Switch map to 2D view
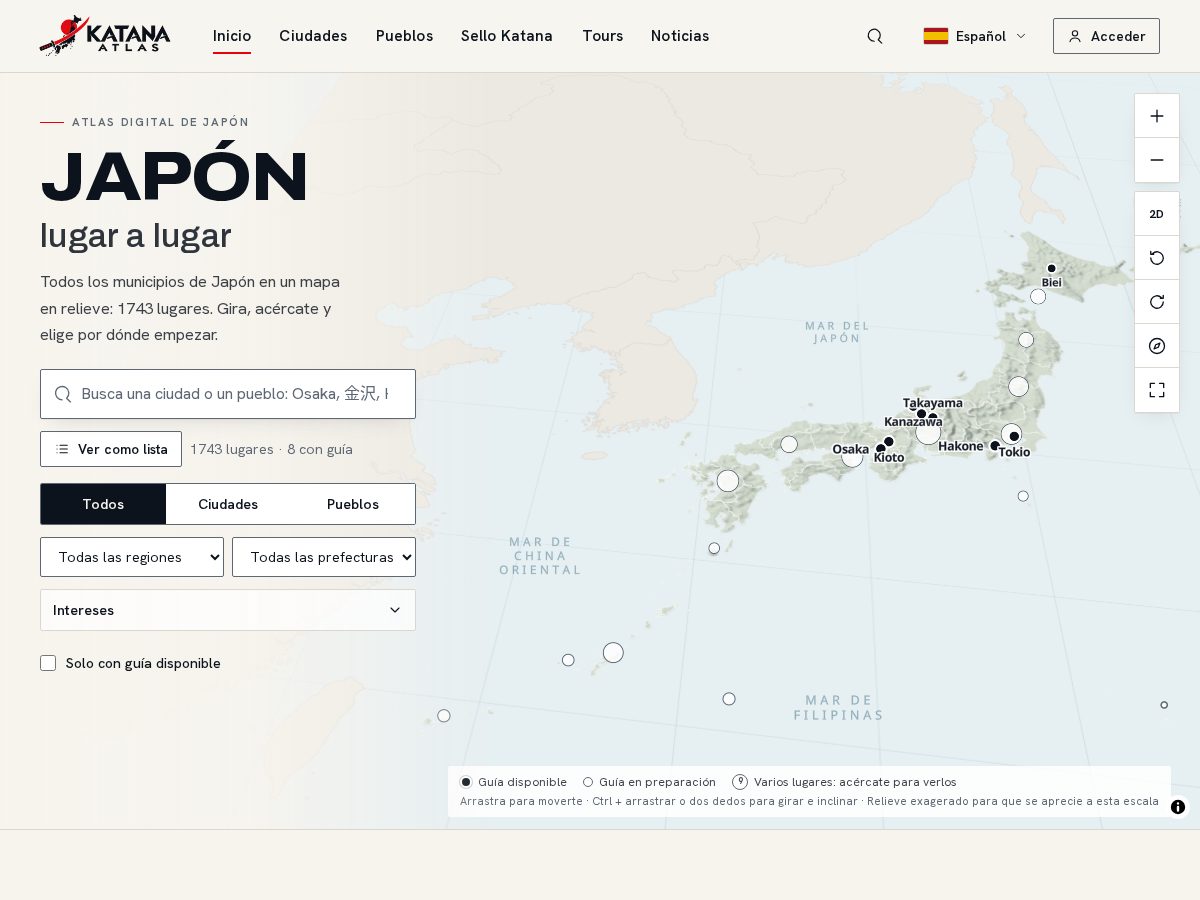The height and width of the screenshot is (900, 1200). click(1157, 214)
